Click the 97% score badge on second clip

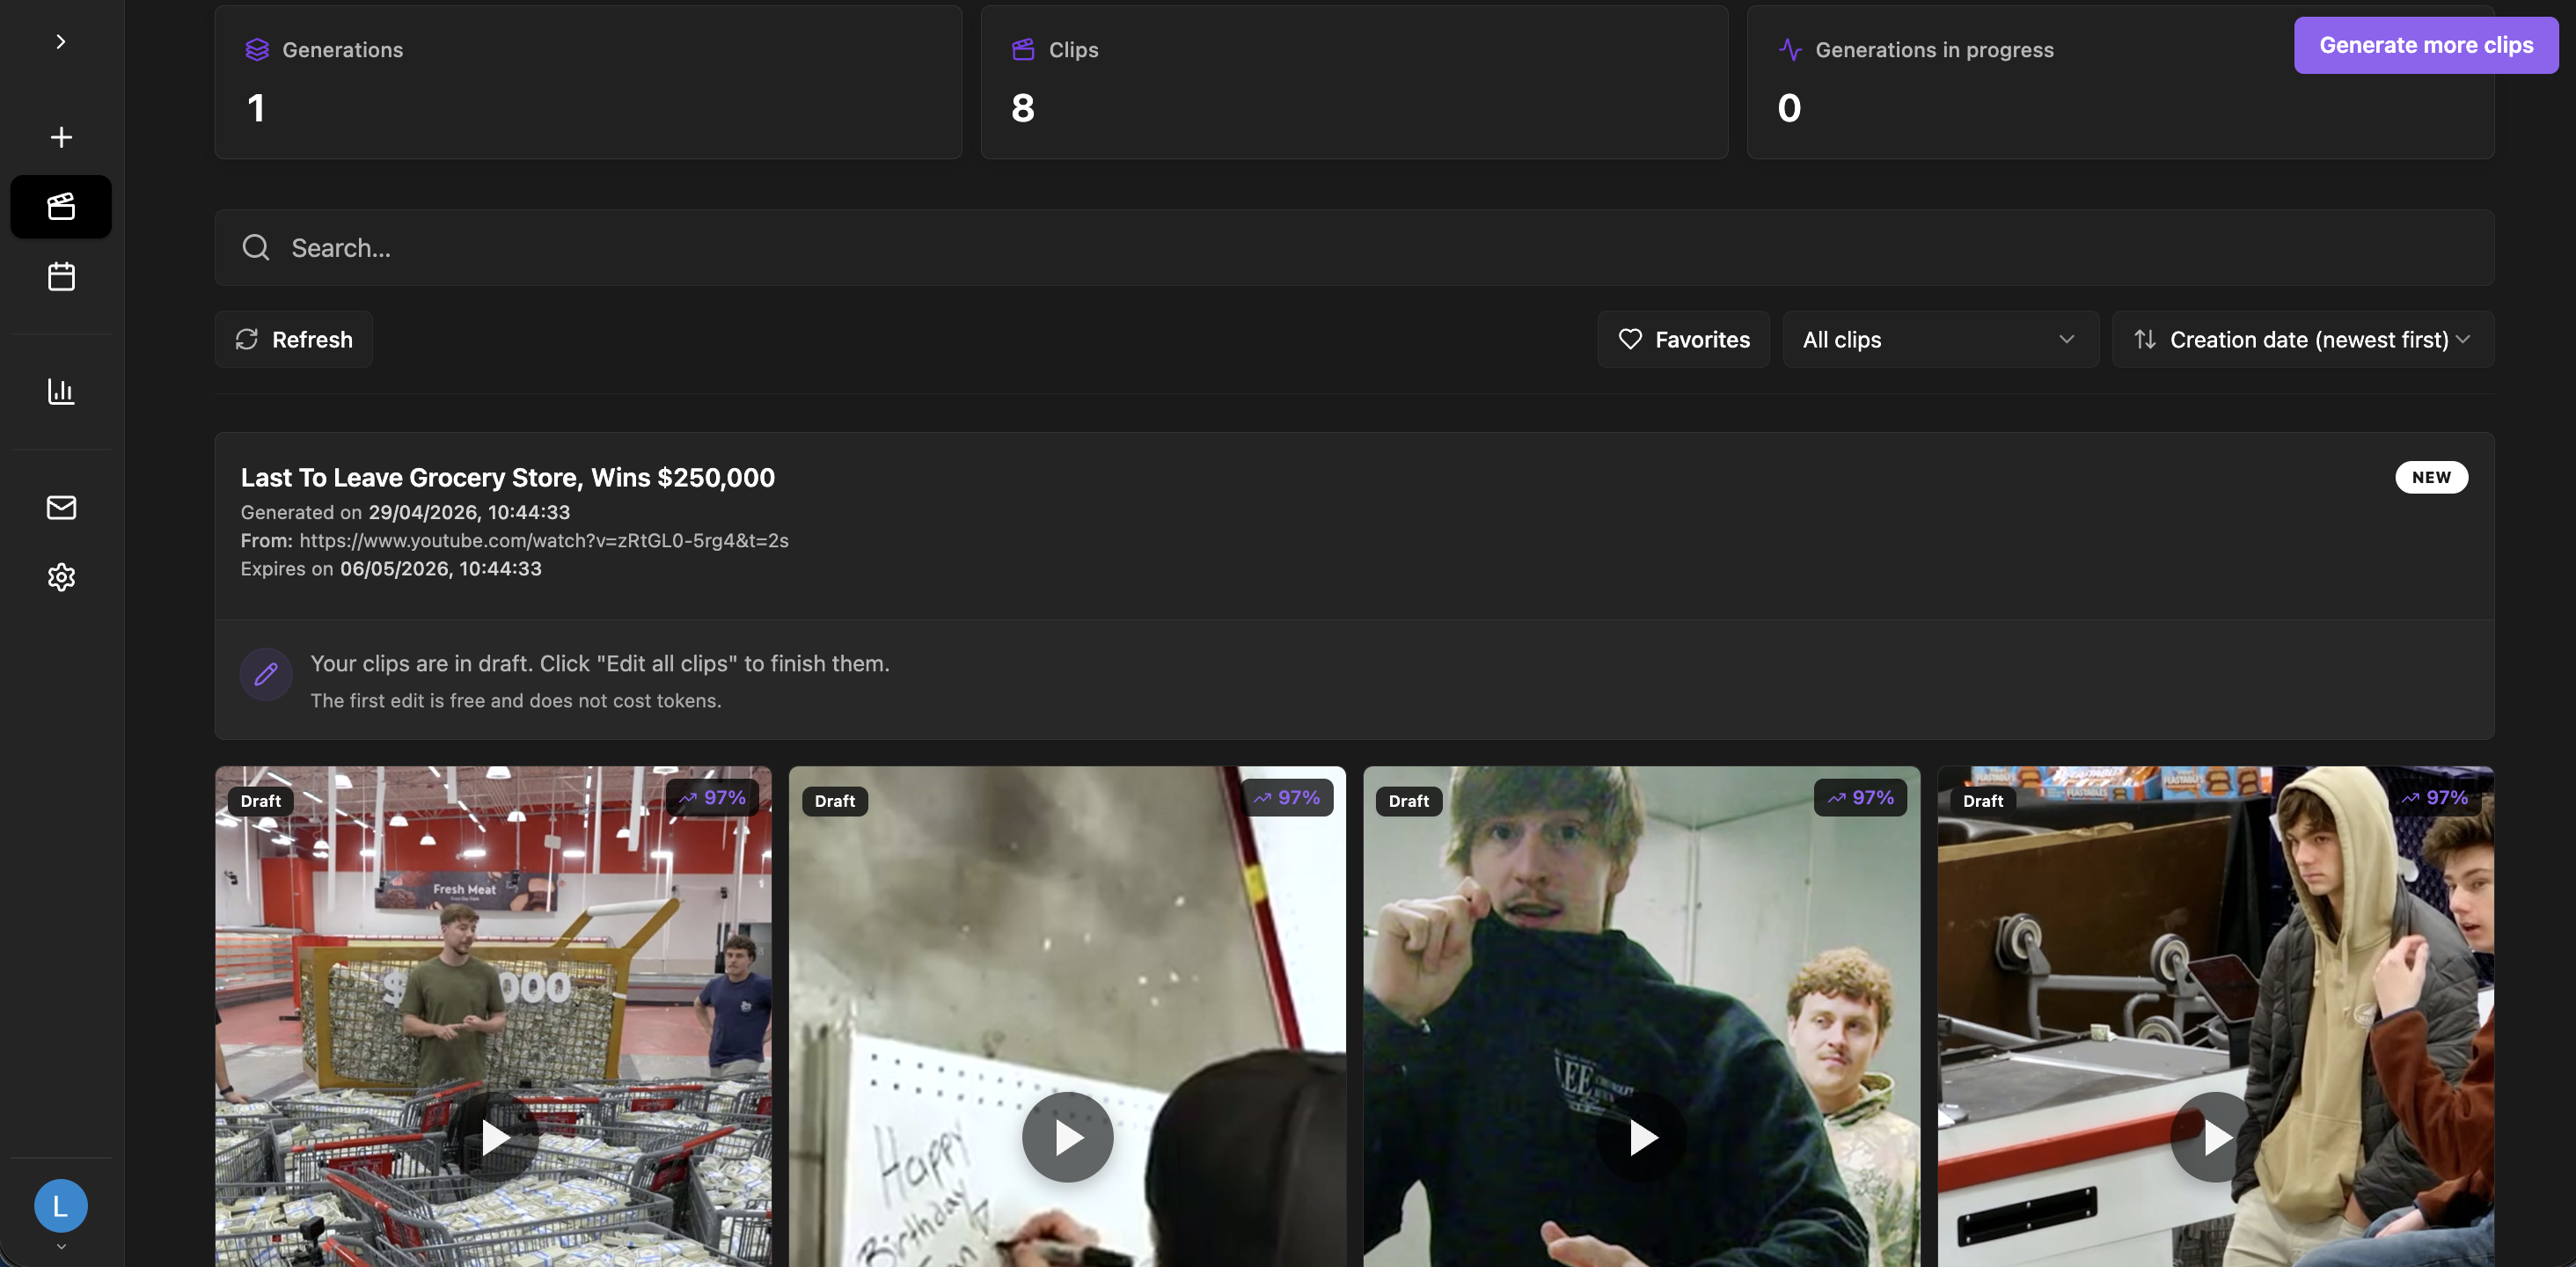tap(1288, 797)
